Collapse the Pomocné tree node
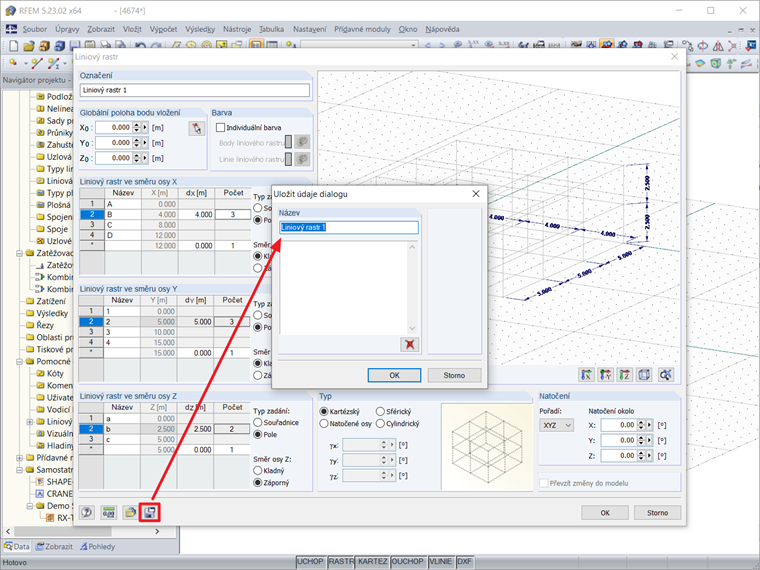Image resolution: width=760 pixels, height=570 pixels. click(19, 362)
